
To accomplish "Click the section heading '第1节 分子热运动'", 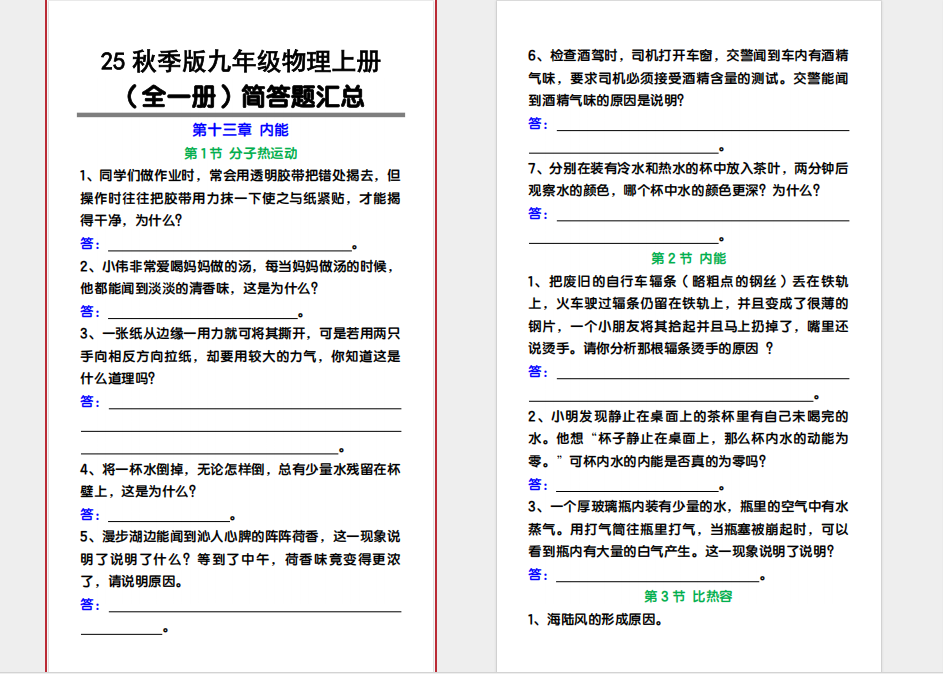I will [x=241, y=153].
